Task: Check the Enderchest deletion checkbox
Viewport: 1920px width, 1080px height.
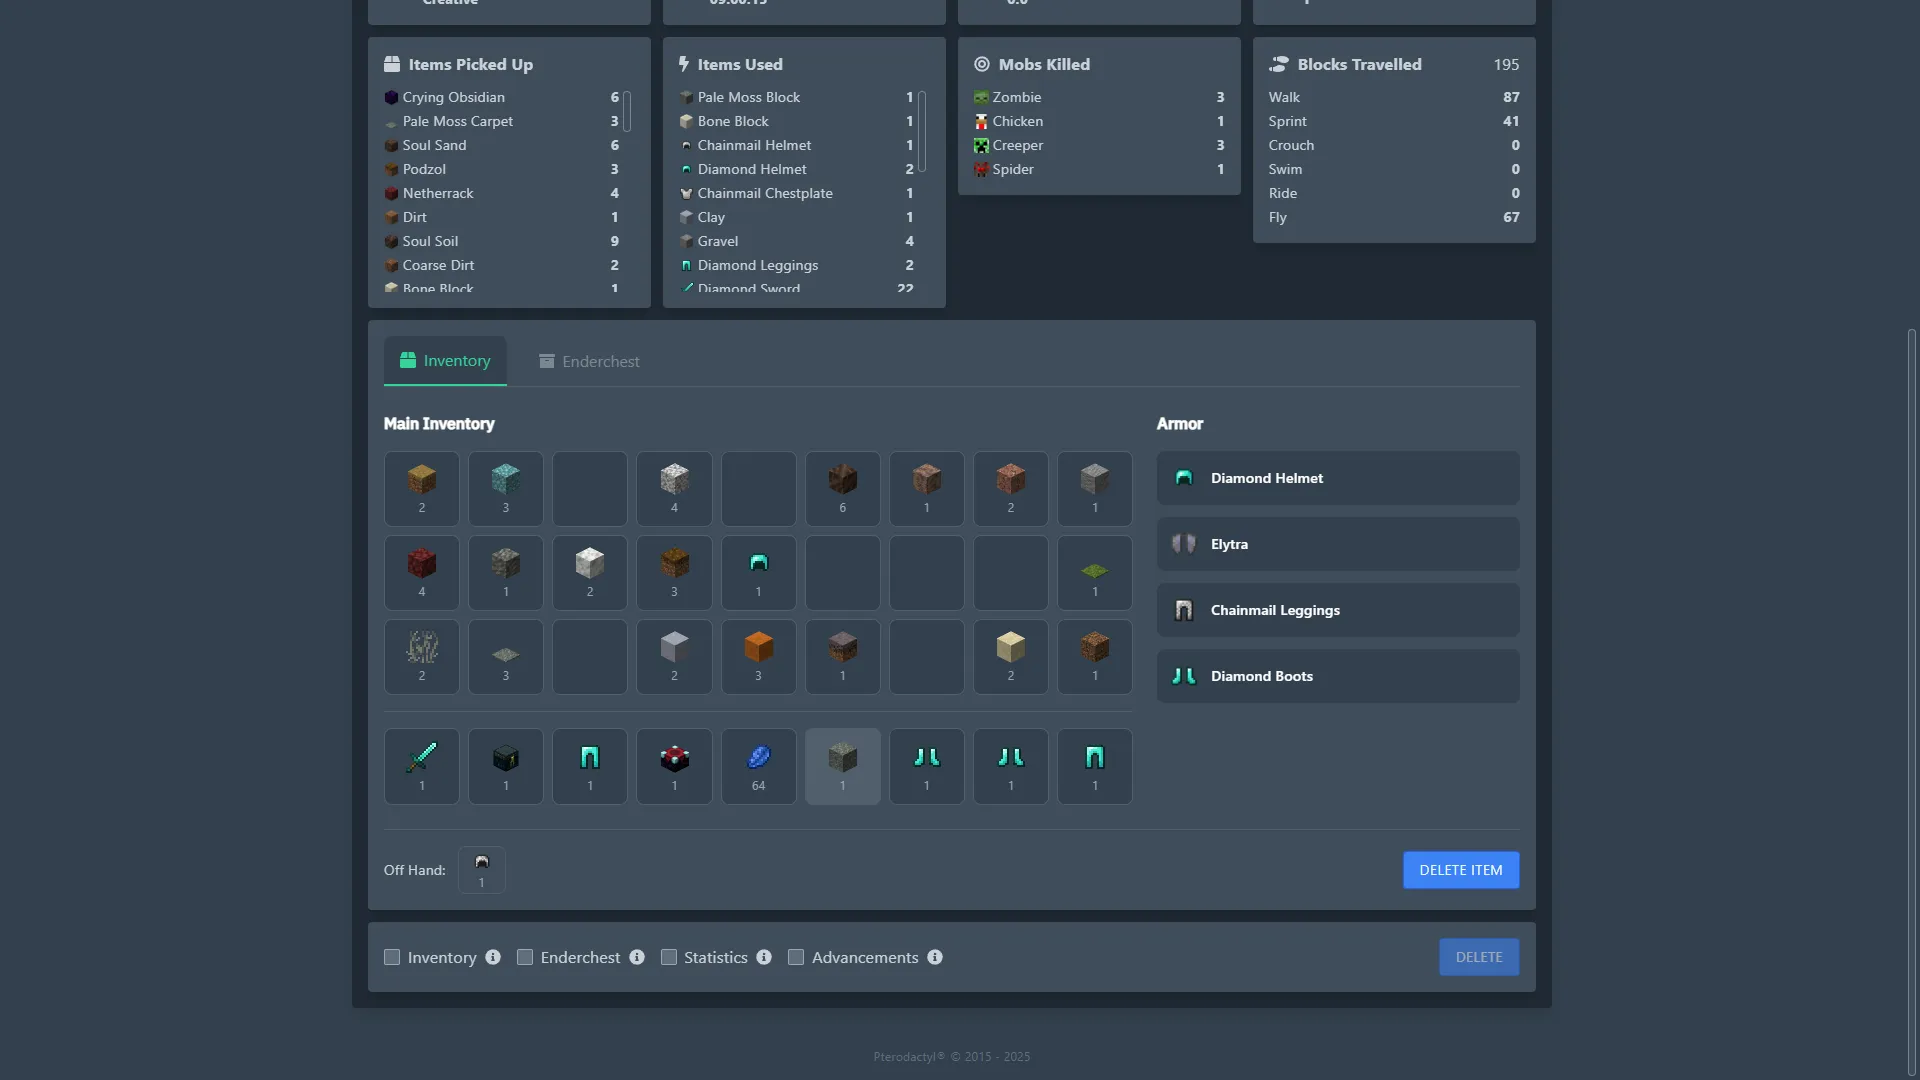Action: pos(525,957)
